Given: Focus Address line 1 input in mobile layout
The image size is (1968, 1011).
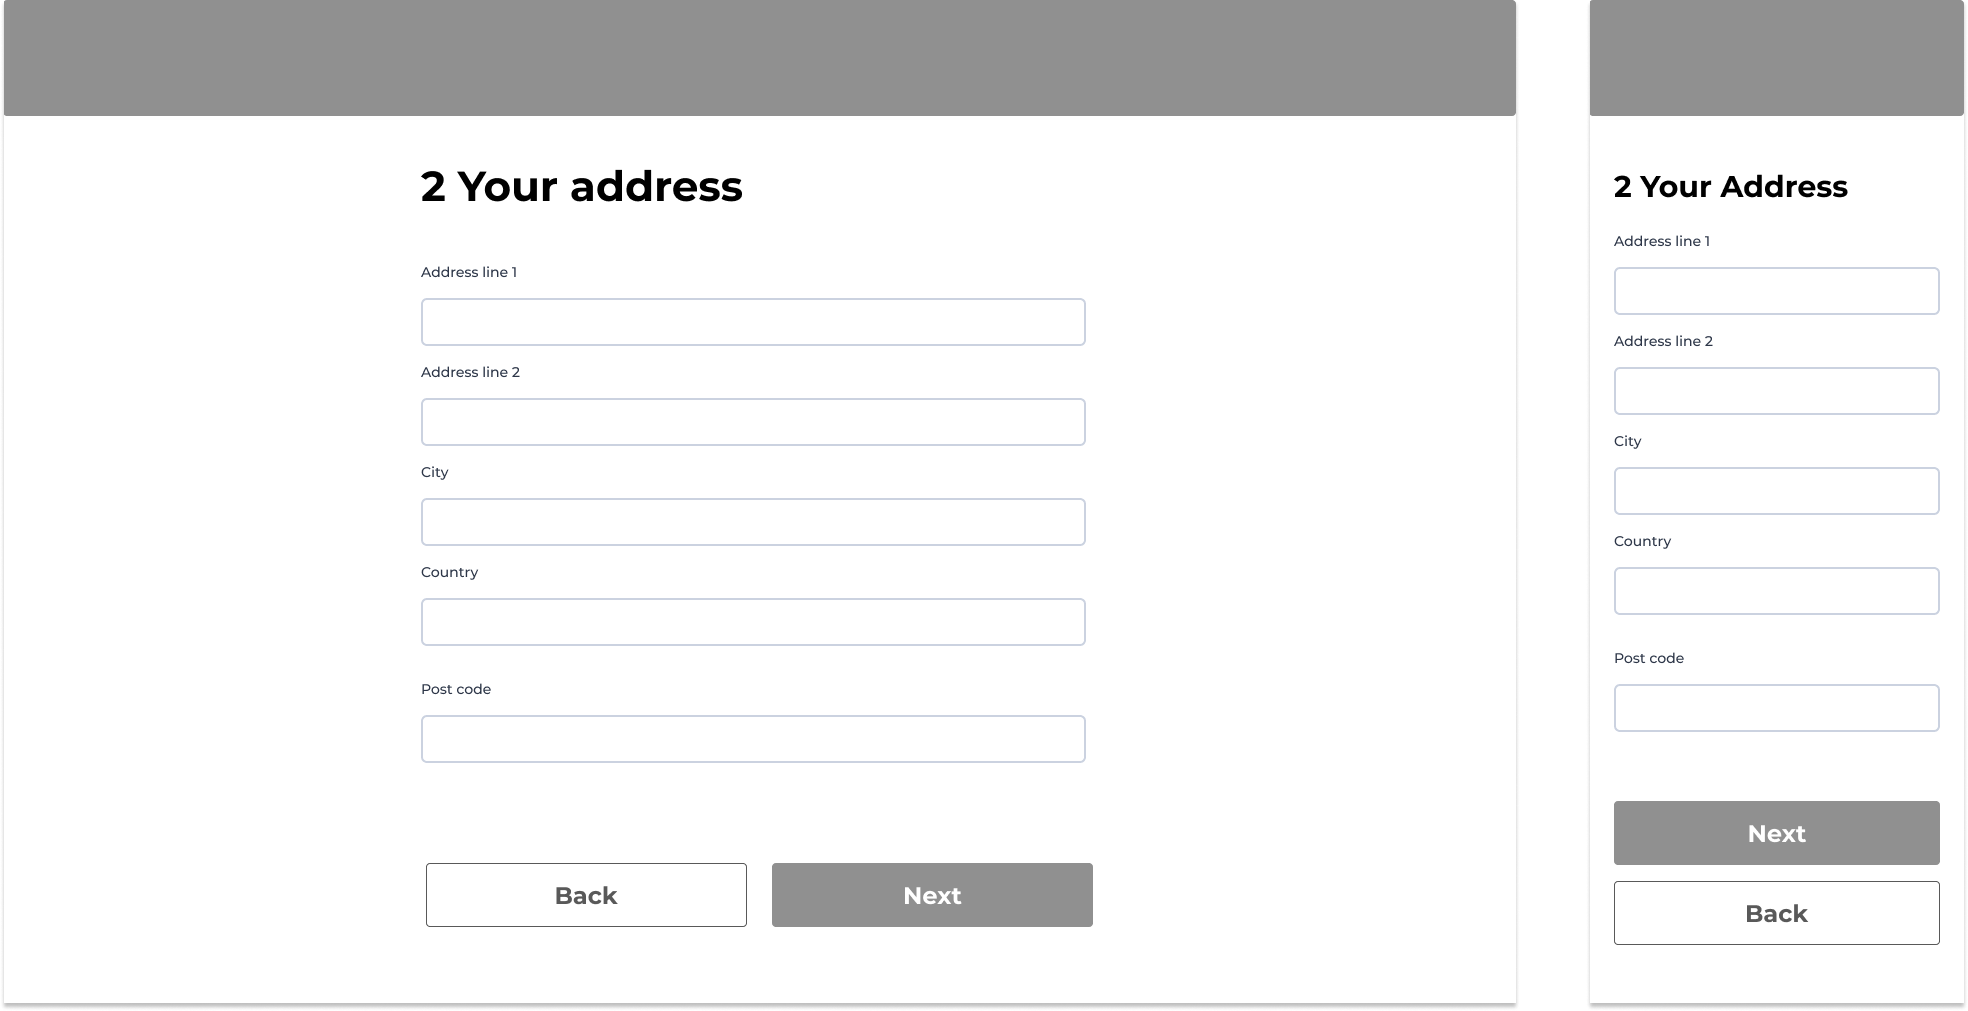Looking at the screenshot, I should pyautogui.click(x=1776, y=291).
